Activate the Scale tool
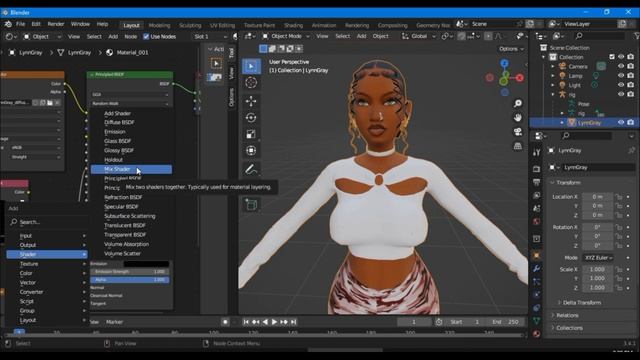The height and width of the screenshot is (360, 640). tap(251, 134)
